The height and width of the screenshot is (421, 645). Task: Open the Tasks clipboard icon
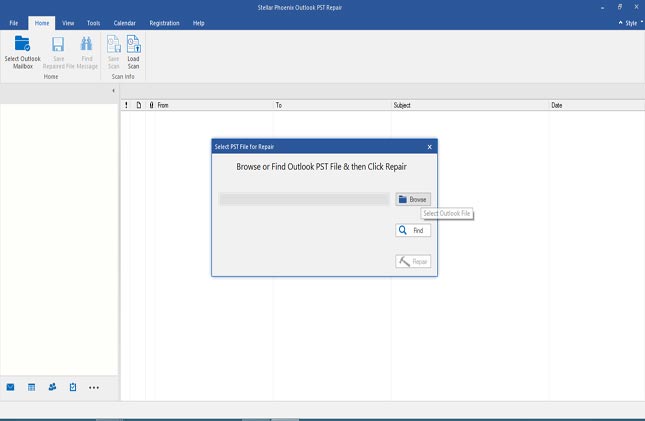click(x=73, y=387)
